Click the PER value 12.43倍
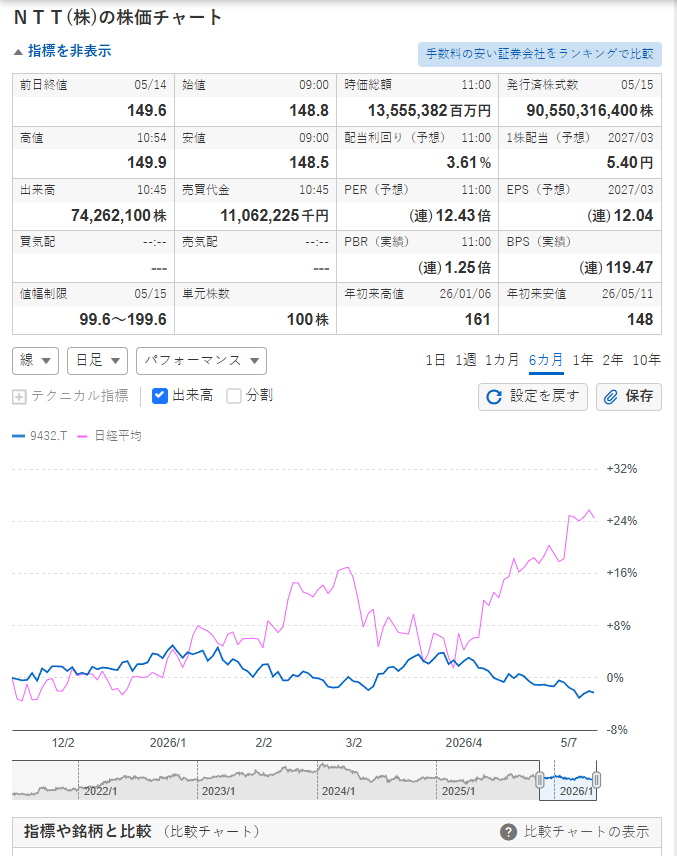The image size is (677, 856). click(450, 216)
